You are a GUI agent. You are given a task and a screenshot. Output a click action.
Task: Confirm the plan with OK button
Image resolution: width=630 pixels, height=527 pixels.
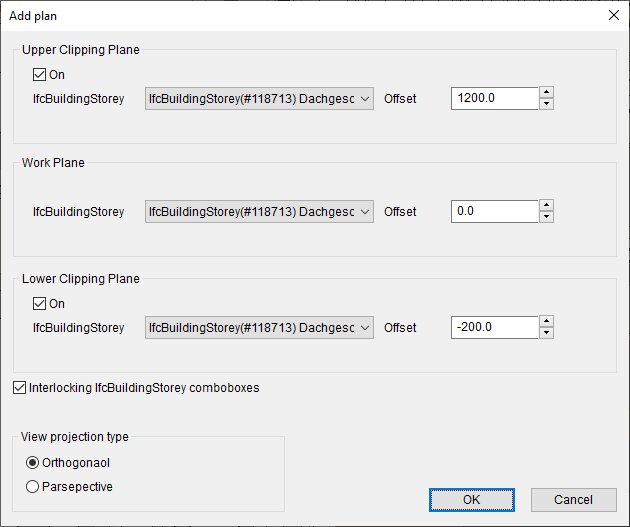pyautogui.click(x=472, y=500)
